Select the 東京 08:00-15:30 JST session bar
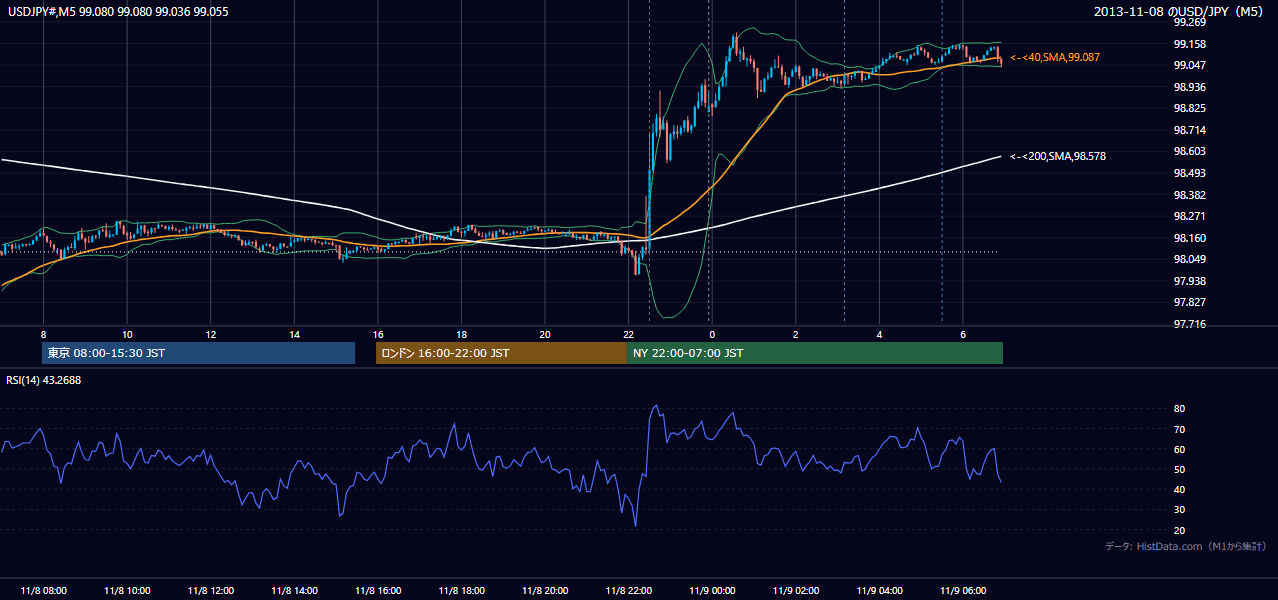Viewport: 1278px width, 600px height. click(198, 353)
